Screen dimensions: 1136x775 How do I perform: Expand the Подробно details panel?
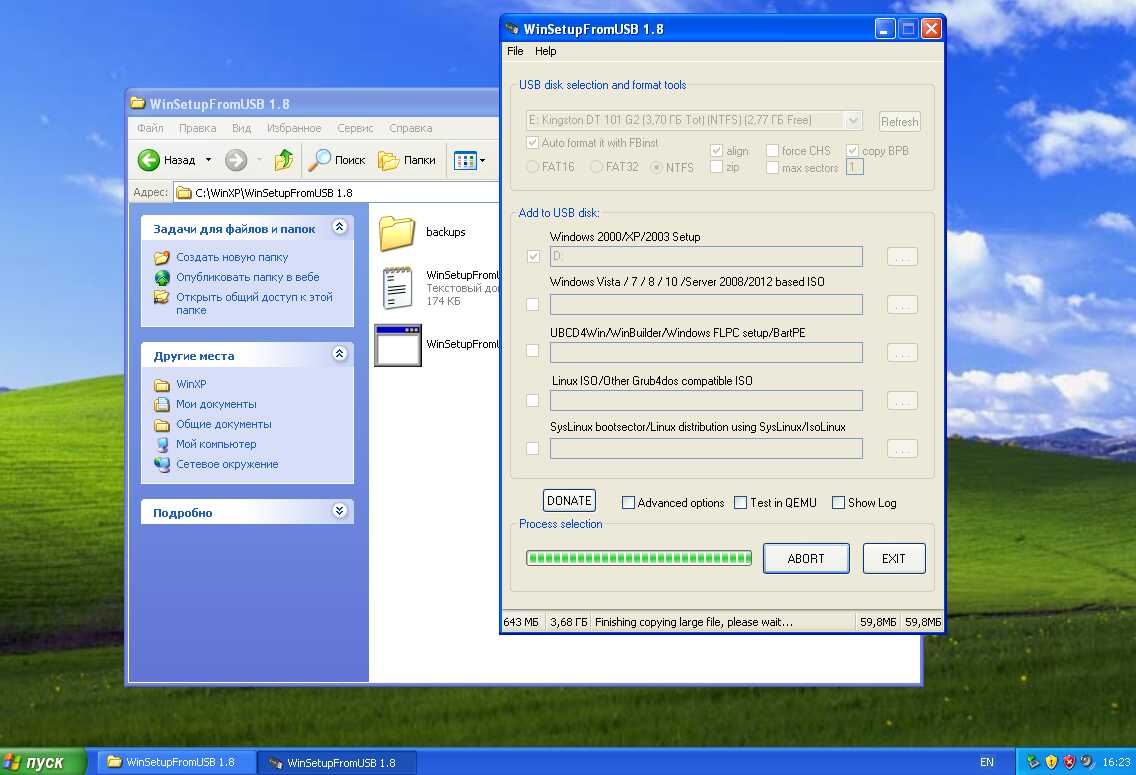click(x=339, y=512)
